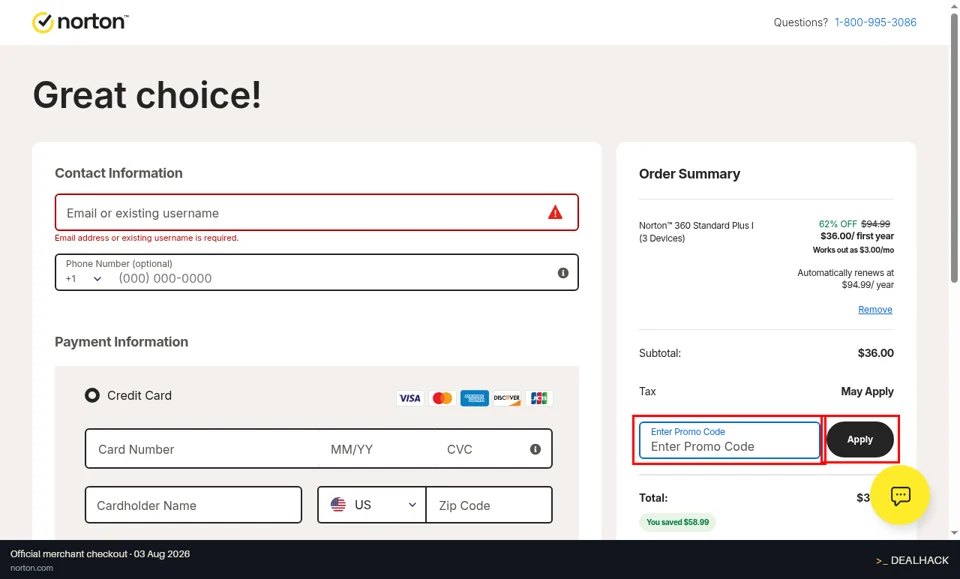Focus the Enter Promo Code field

click(729, 440)
